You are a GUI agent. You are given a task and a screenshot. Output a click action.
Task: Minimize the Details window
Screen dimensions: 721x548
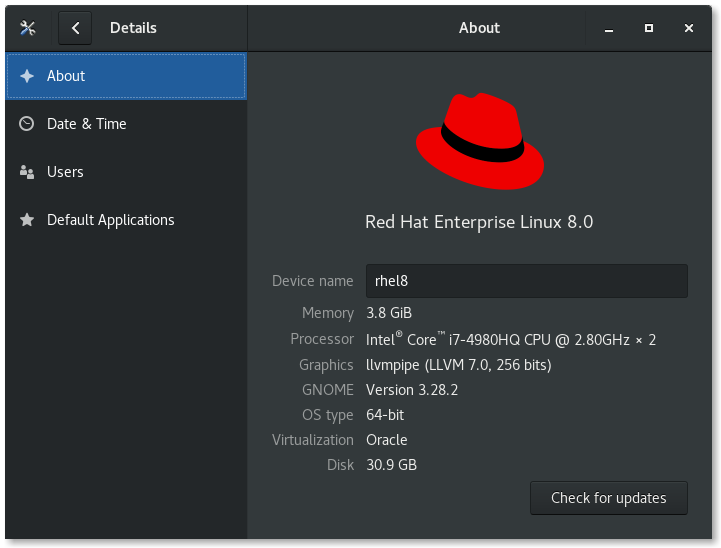609,29
